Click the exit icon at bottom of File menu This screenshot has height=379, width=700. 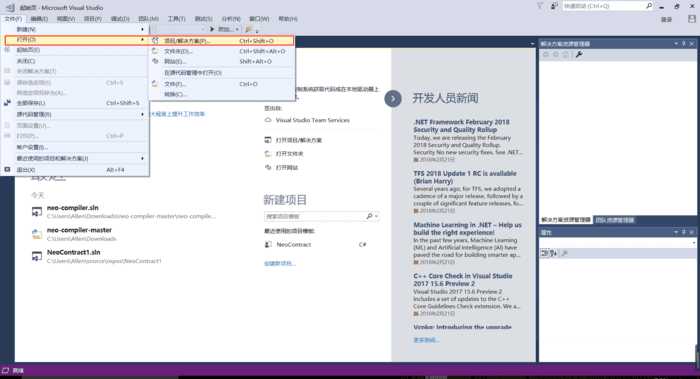click(x=7, y=170)
